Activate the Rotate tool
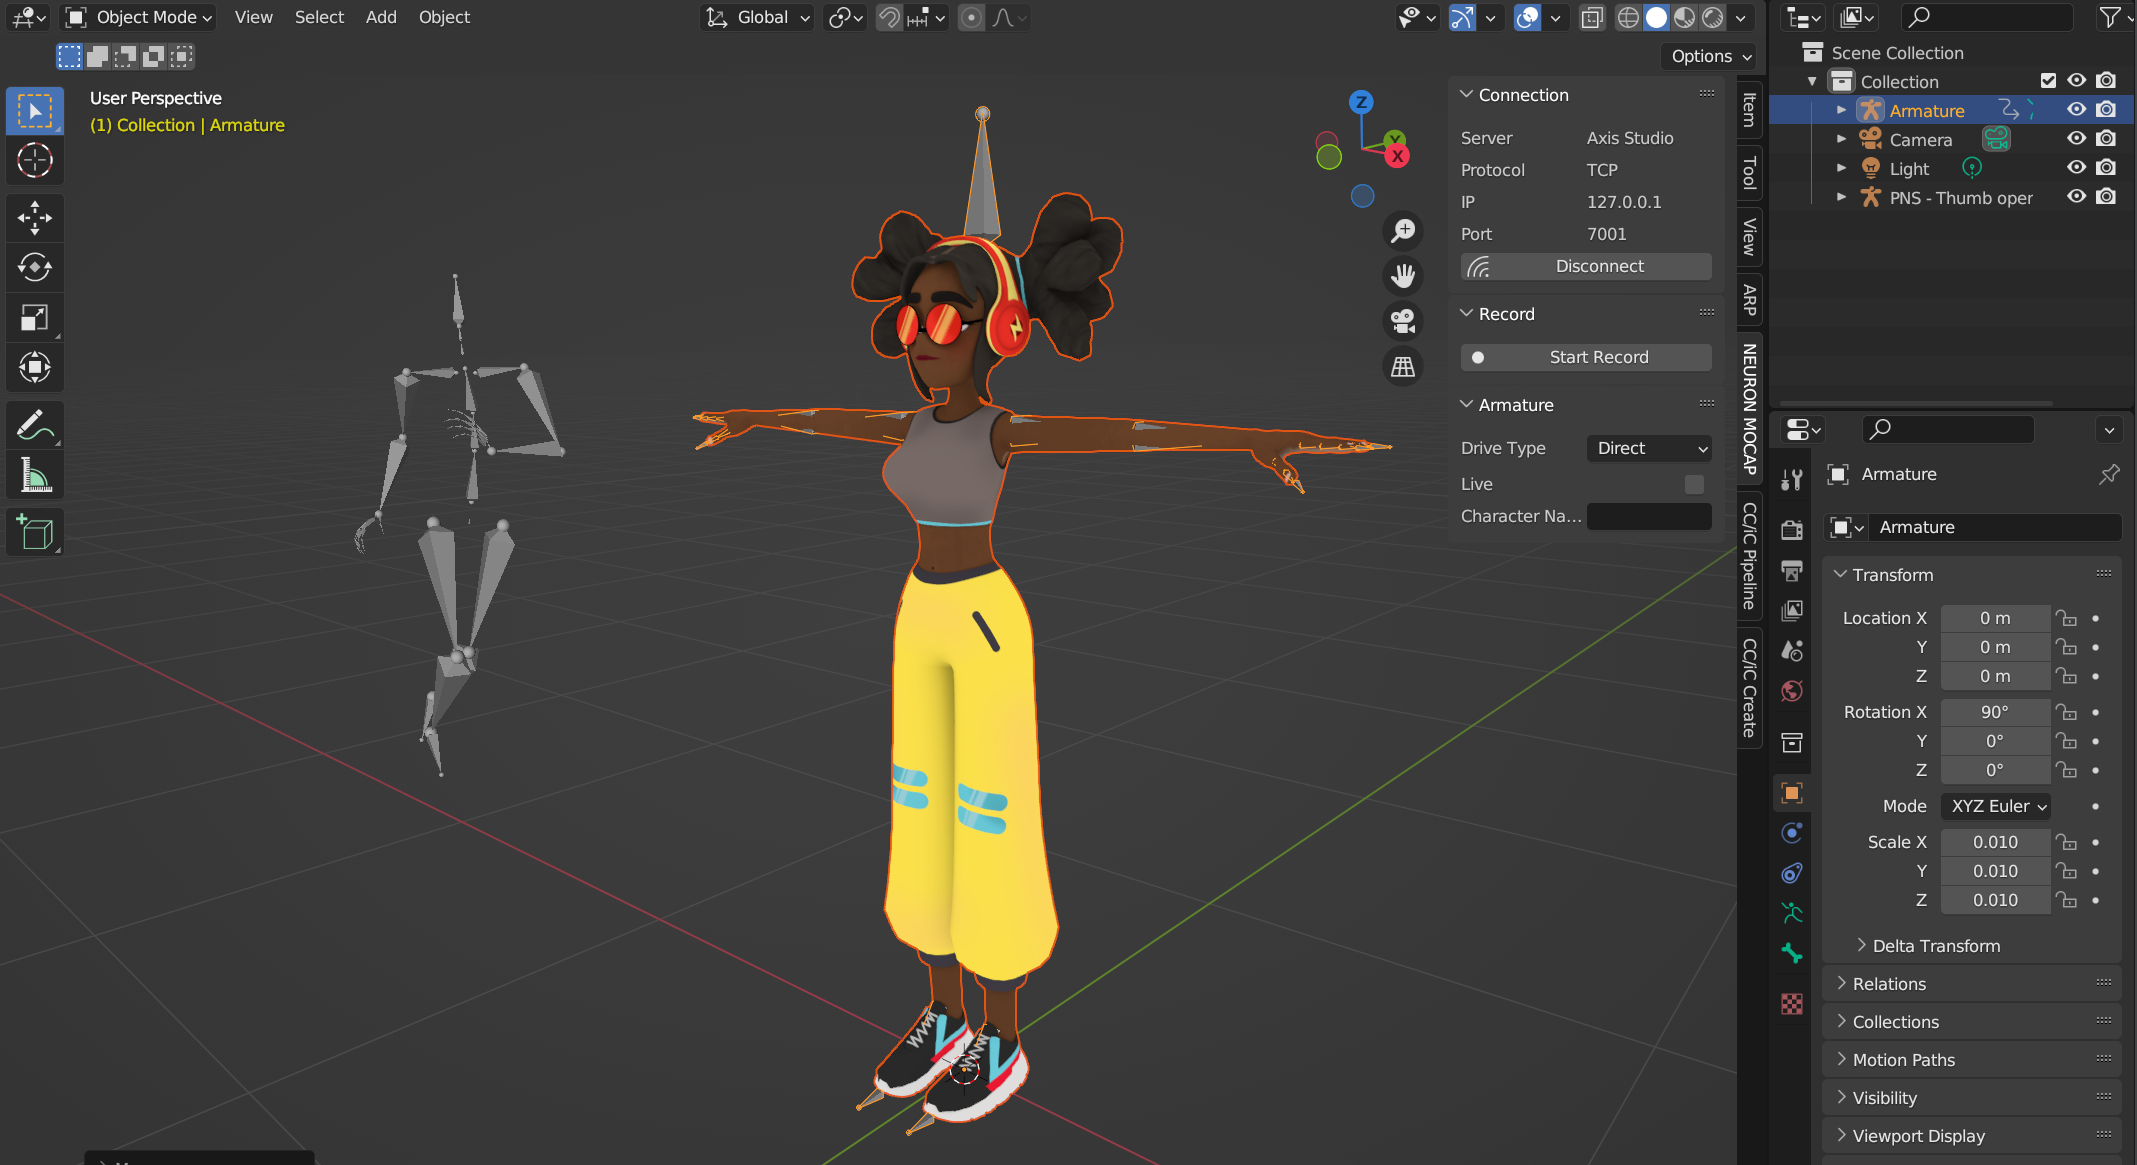 pos(35,267)
